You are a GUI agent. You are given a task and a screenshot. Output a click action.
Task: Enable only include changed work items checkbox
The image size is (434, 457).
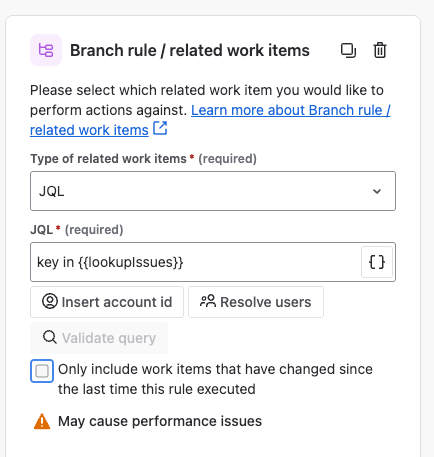click(42, 371)
